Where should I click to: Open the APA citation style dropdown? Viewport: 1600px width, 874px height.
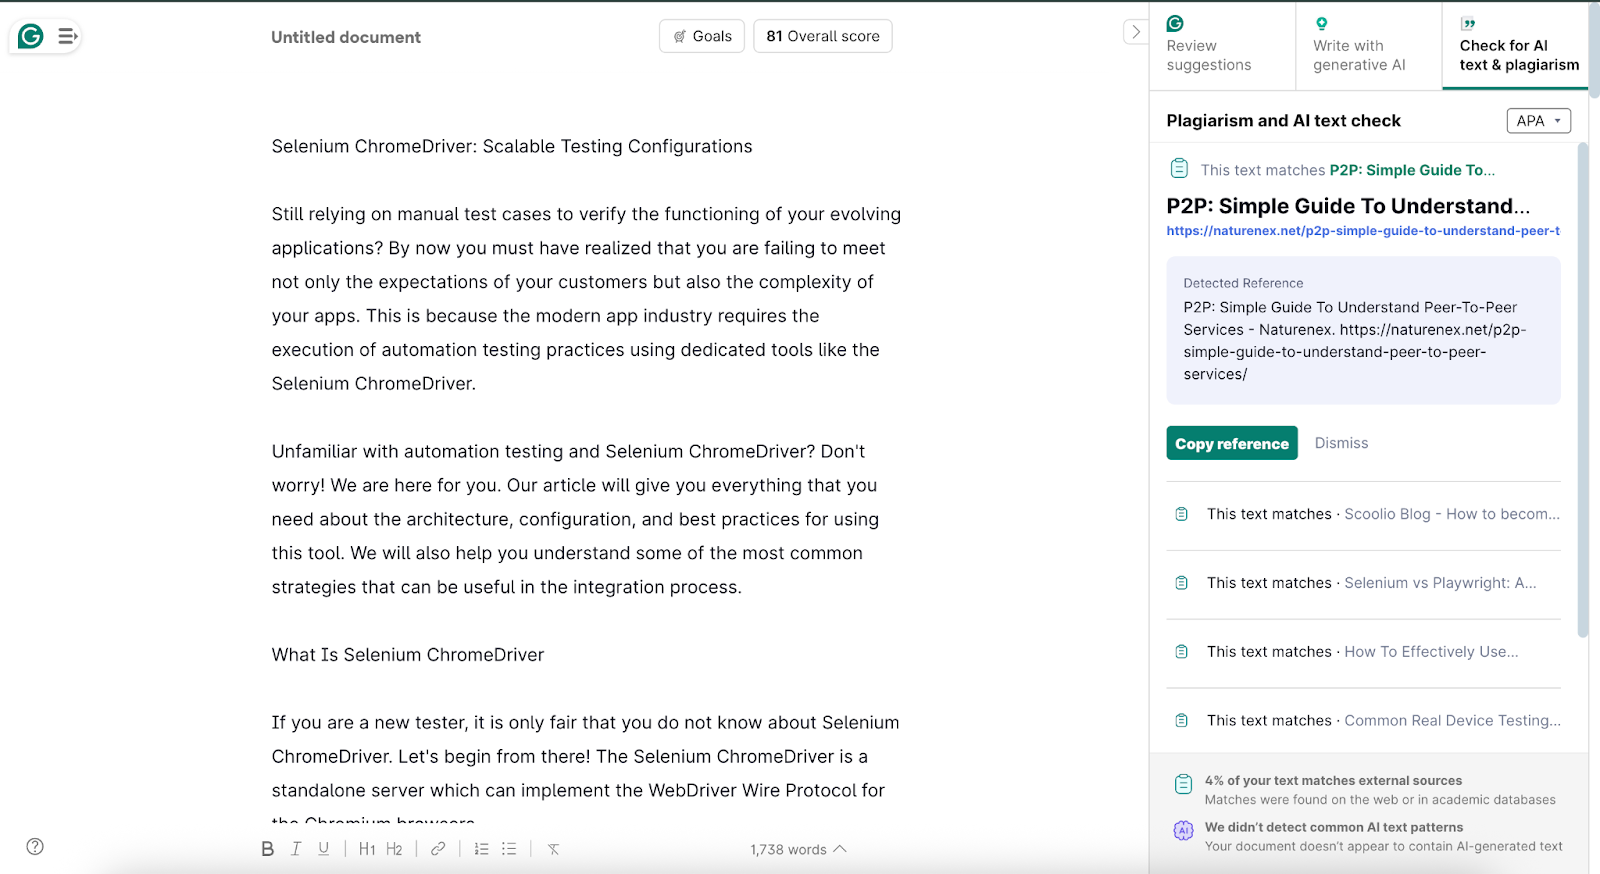1539,121
